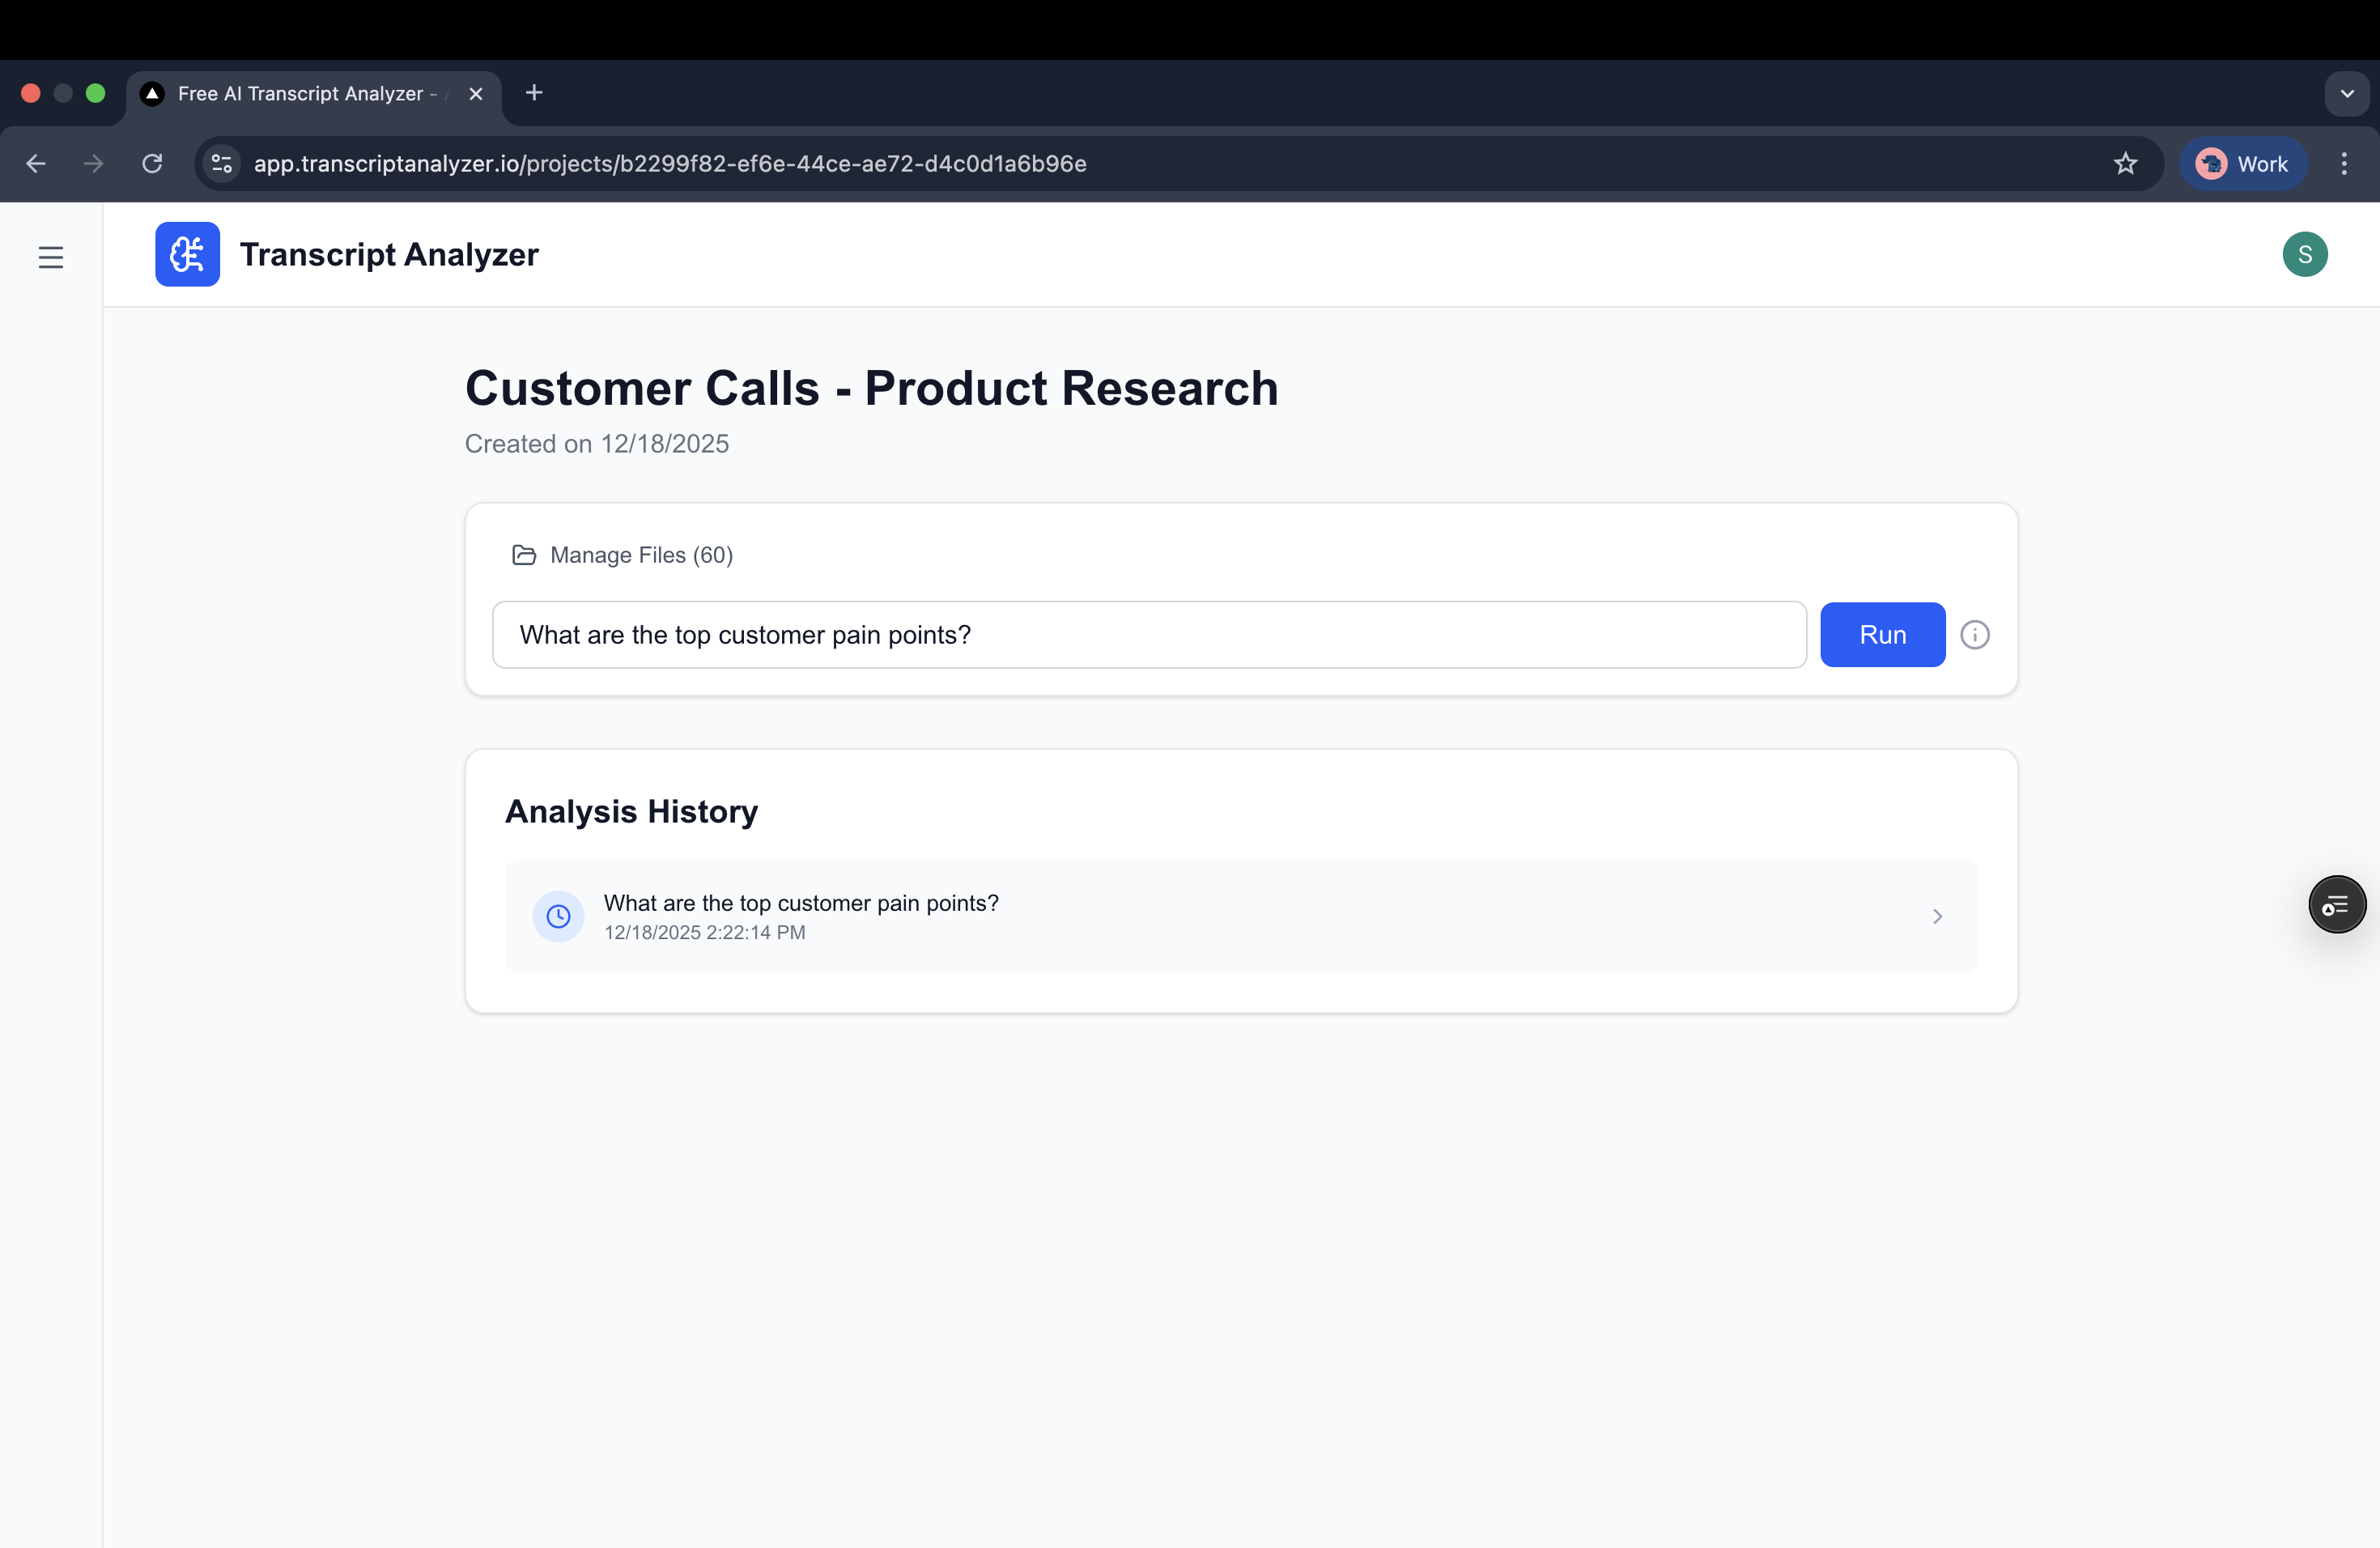
Task: Click the Manage Files folder icon
Action: point(524,555)
